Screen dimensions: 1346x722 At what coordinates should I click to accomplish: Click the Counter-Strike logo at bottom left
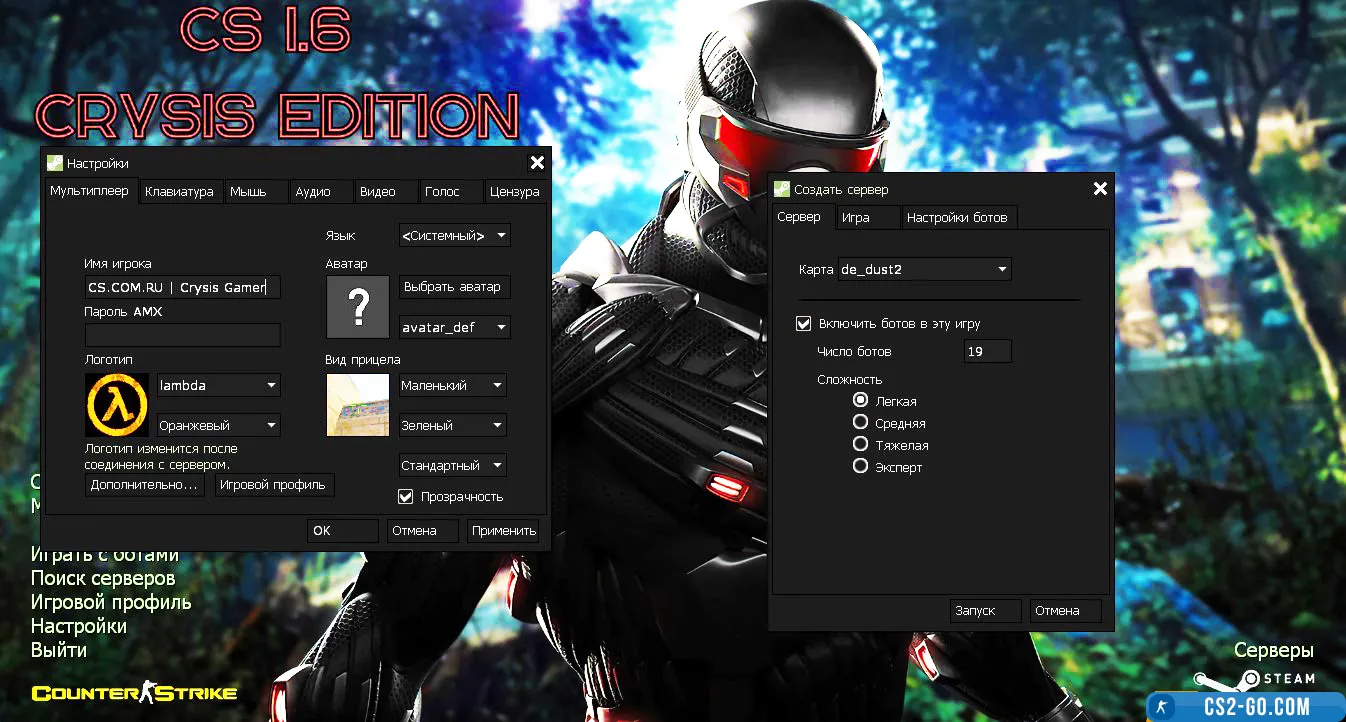[134, 693]
